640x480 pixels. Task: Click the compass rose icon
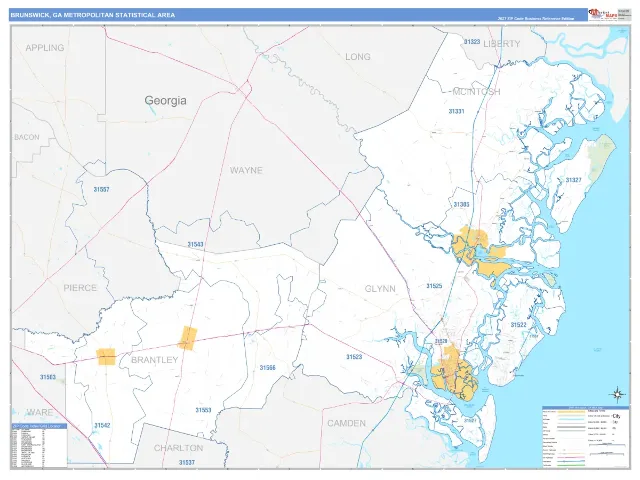point(618,394)
